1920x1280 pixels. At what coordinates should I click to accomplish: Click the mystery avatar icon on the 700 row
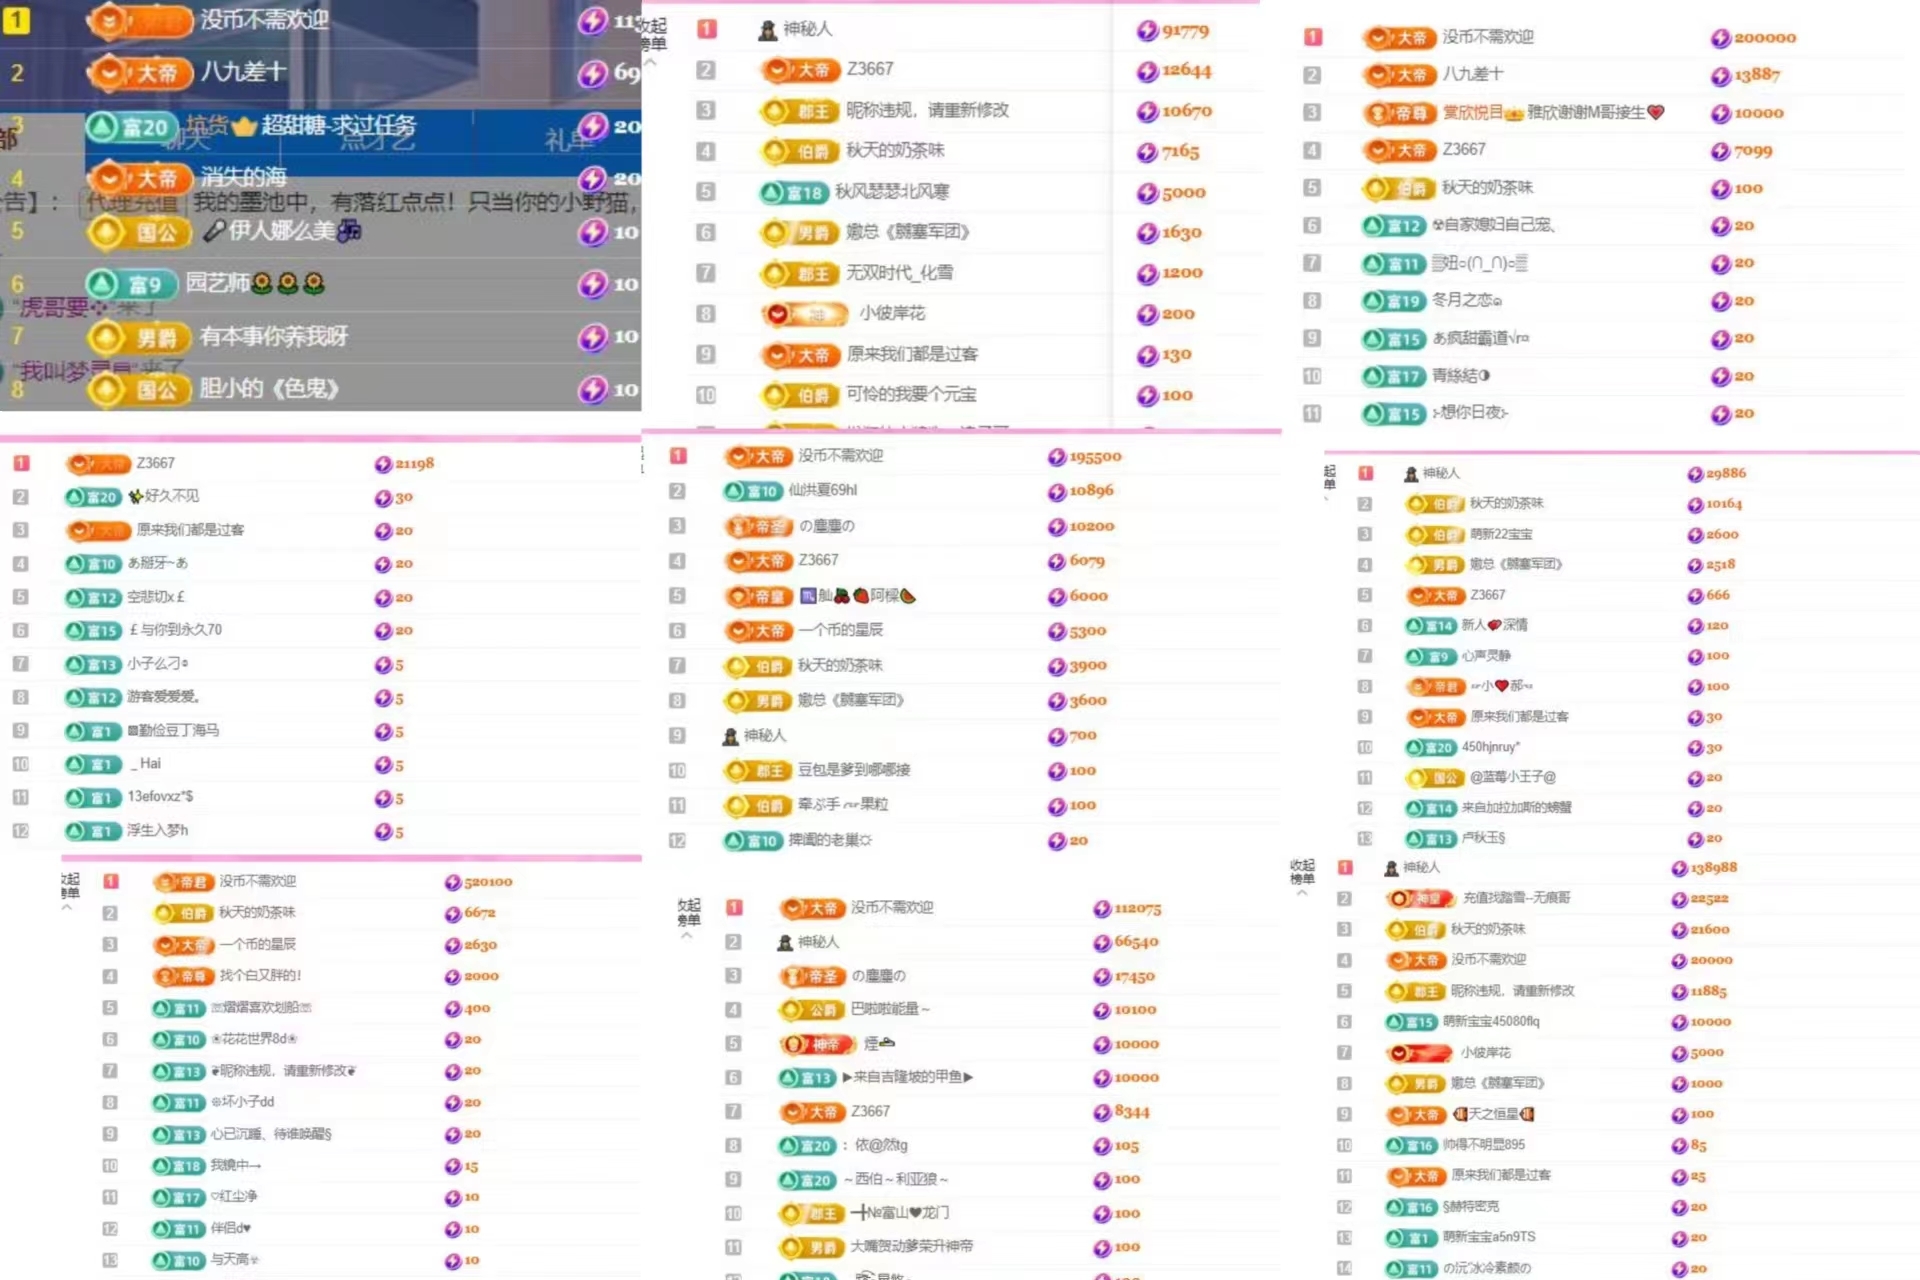[x=730, y=736]
